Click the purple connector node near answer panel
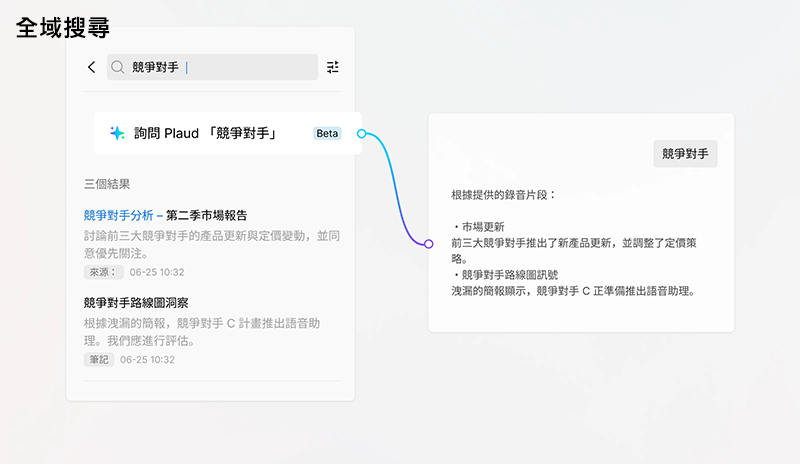Viewport: 800px width, 464px height. pos(428,244)
